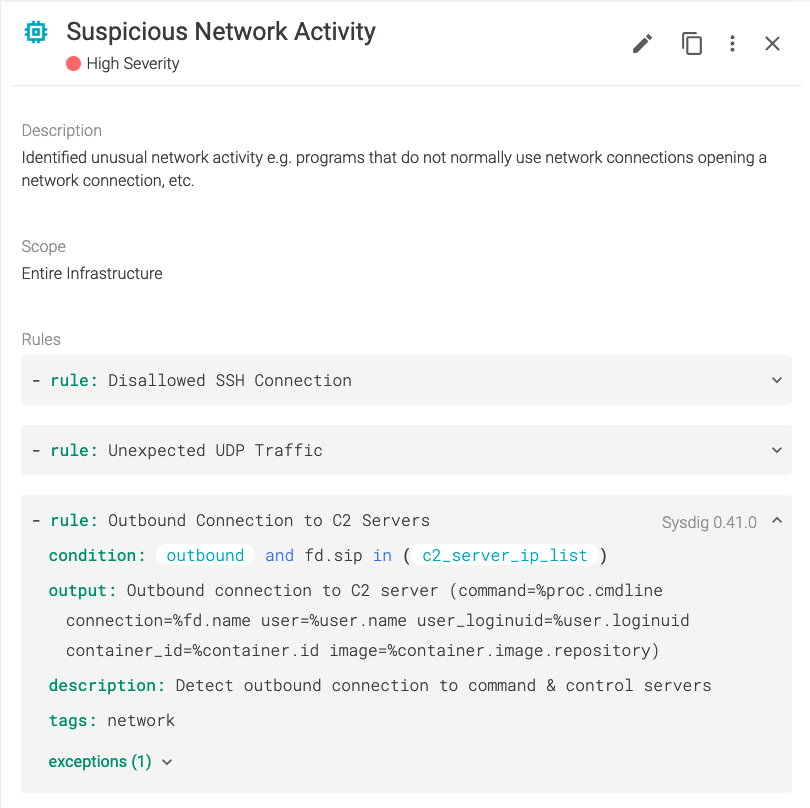Screen dimensions: 810x808
Task: Duplicate the policy with copy icon
Action: (692, 43)
